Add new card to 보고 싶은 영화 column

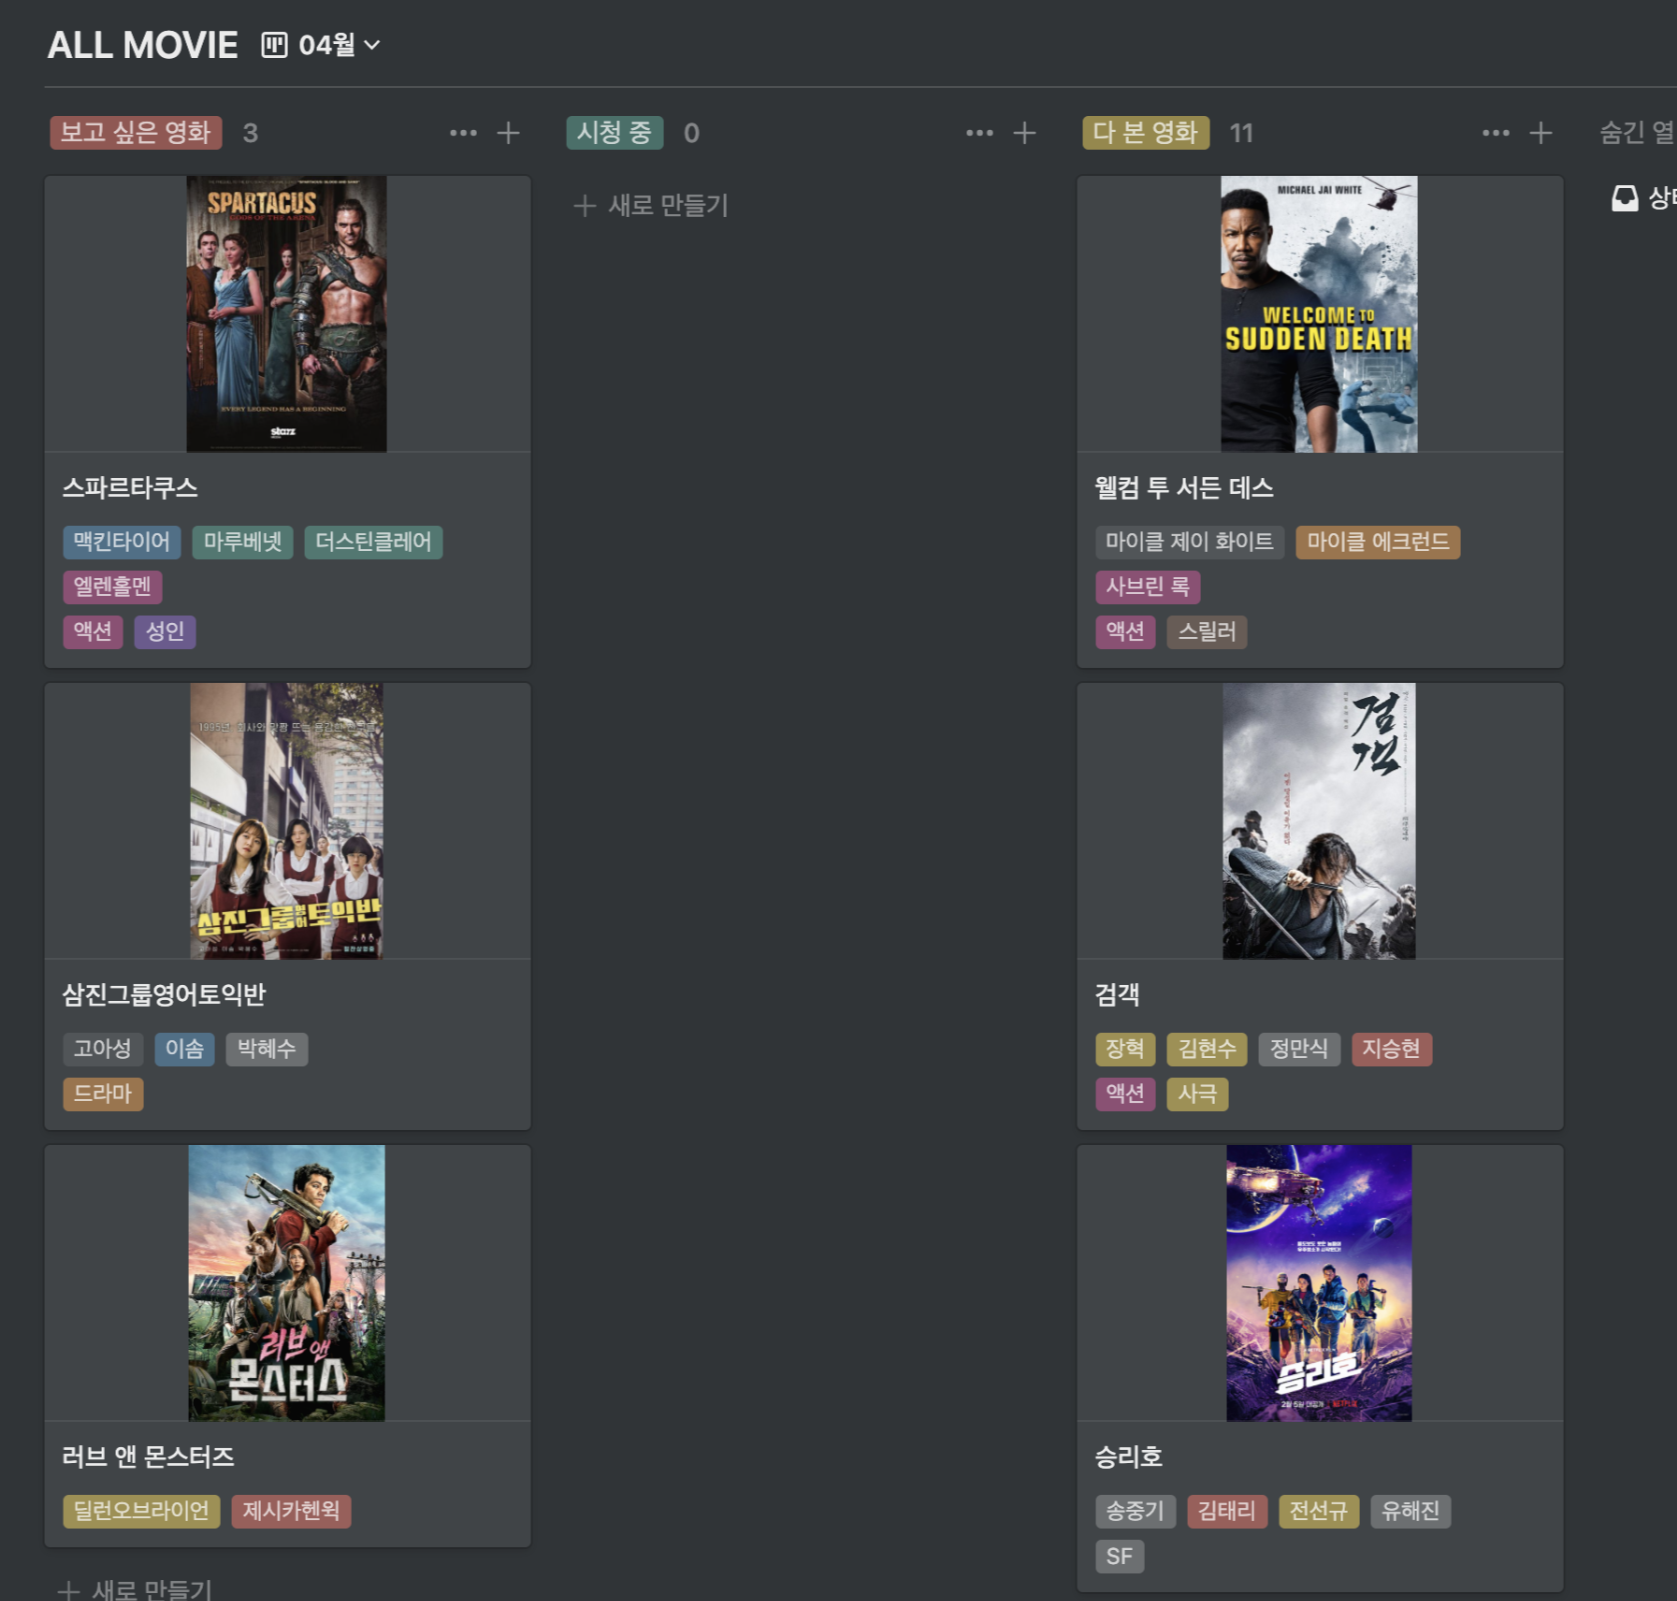(508, 133)
